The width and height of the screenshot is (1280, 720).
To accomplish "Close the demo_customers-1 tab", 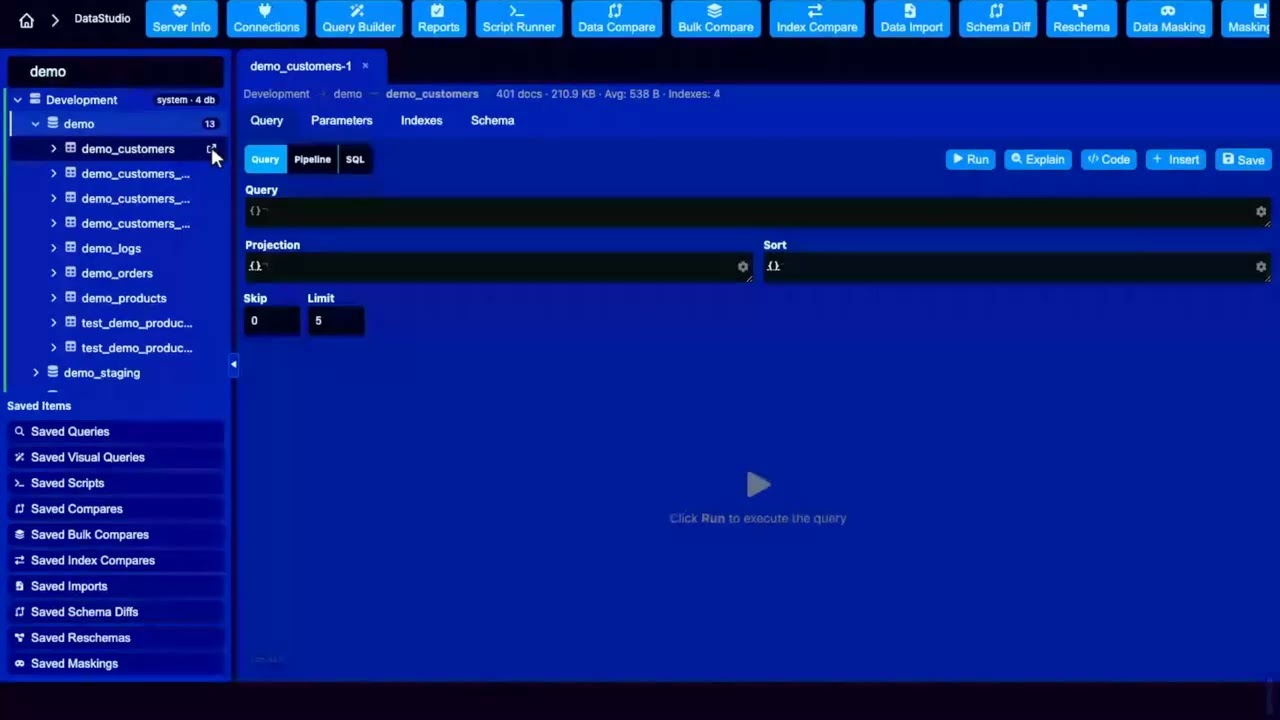I will 365,66.
